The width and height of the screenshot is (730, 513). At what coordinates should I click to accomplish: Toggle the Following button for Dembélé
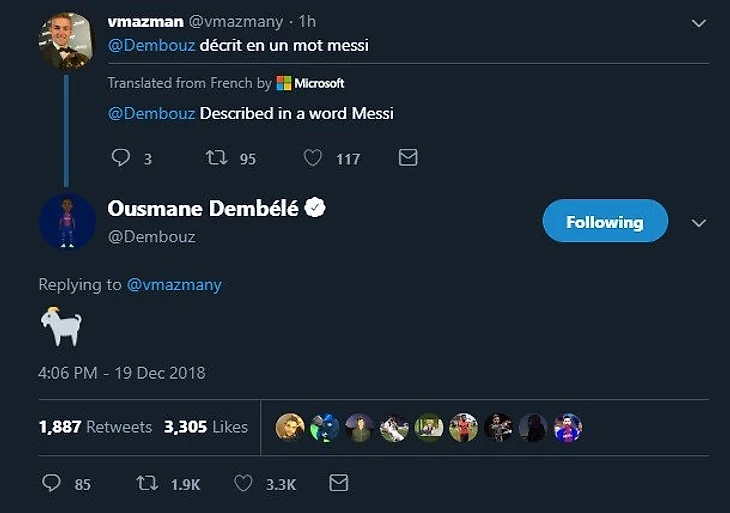(x=604, y=221)
